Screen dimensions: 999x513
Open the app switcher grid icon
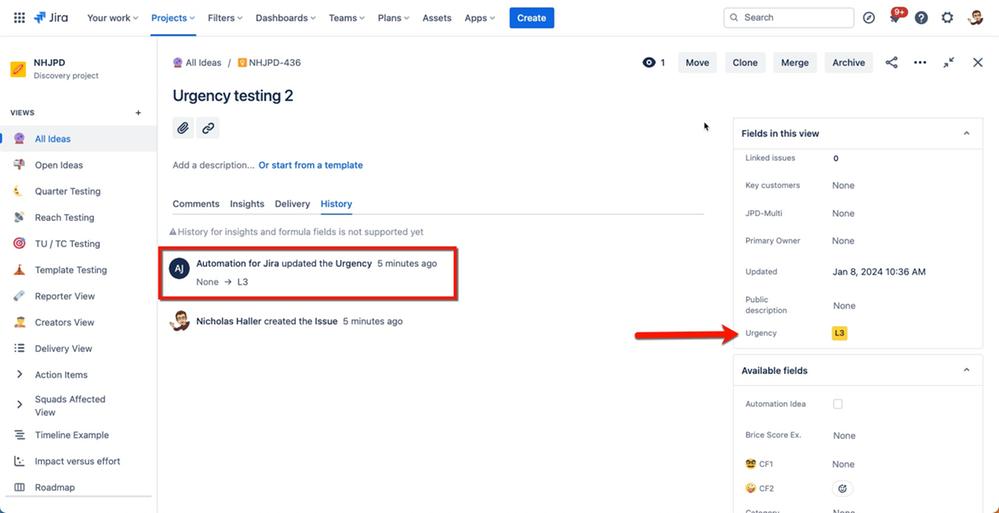point(19,18)
